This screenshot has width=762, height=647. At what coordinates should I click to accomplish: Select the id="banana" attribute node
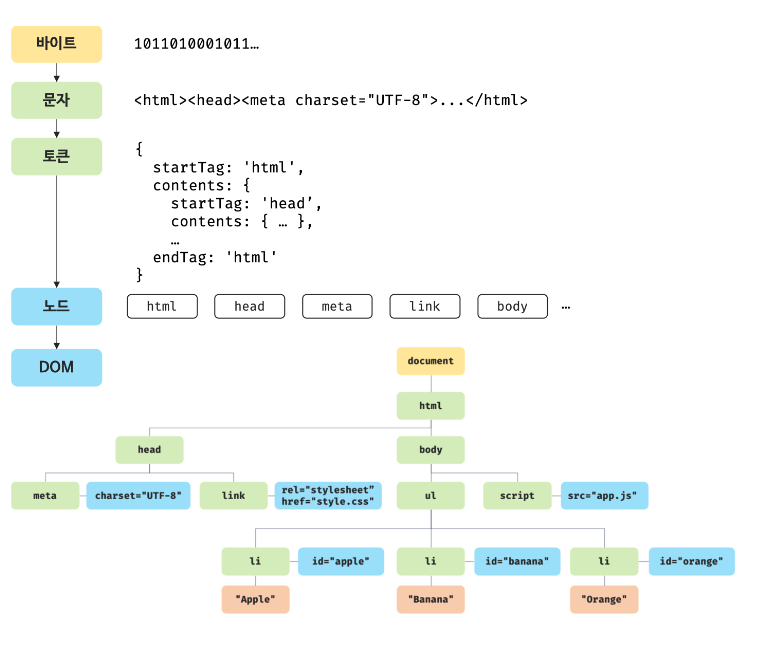tap(517, 561)
